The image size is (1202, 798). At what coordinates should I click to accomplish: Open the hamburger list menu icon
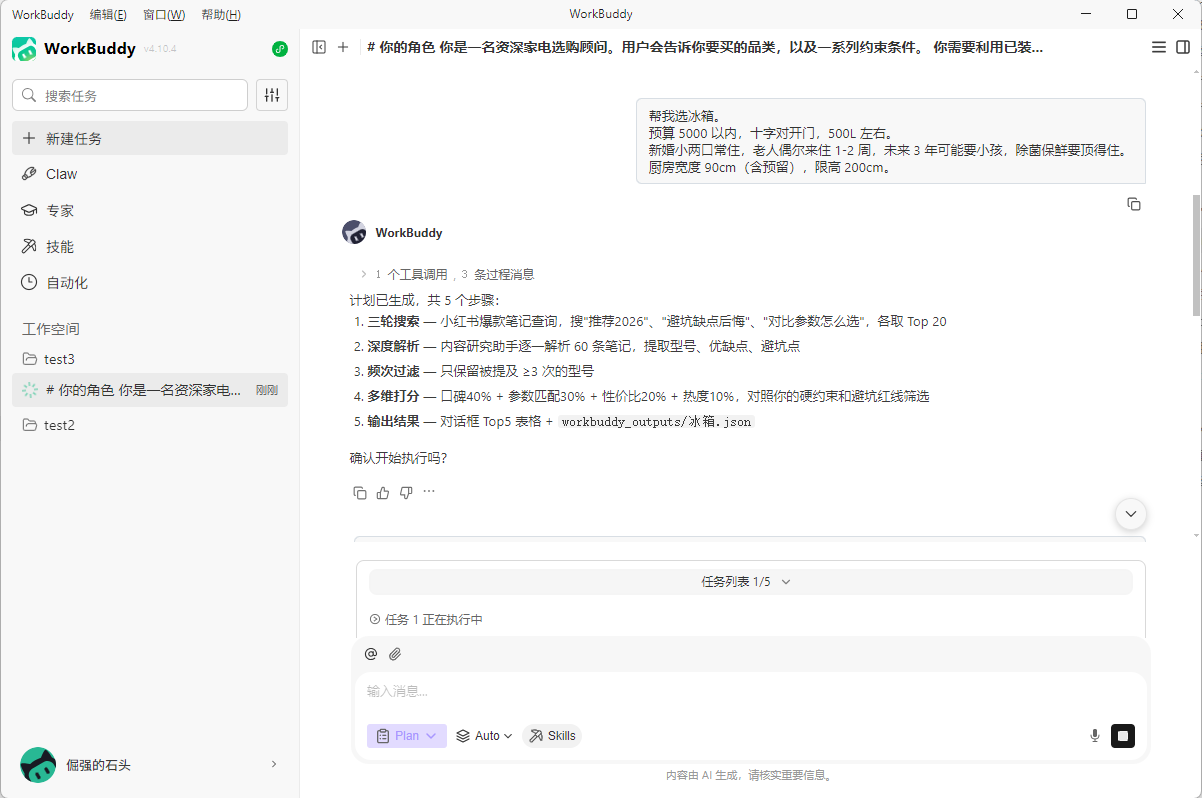(x=1159, y=47)
